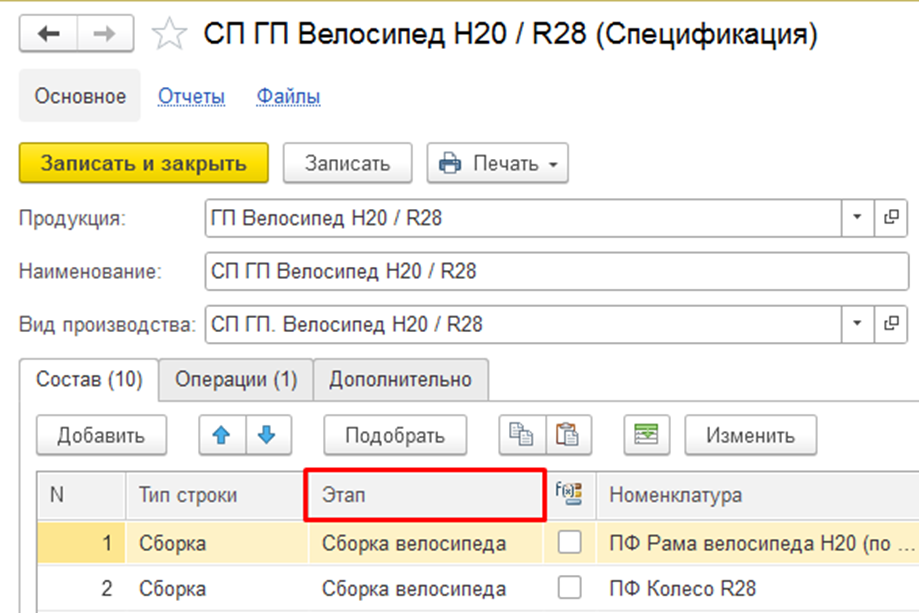
Task: Open the Печать dropdown menu
Action: click(x=497, y=163)
